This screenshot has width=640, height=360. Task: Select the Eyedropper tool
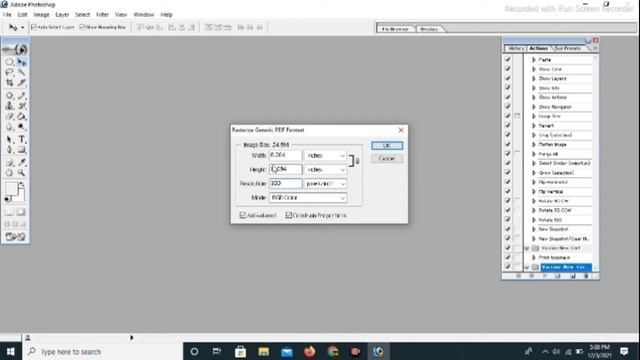[x=22, y=162]
